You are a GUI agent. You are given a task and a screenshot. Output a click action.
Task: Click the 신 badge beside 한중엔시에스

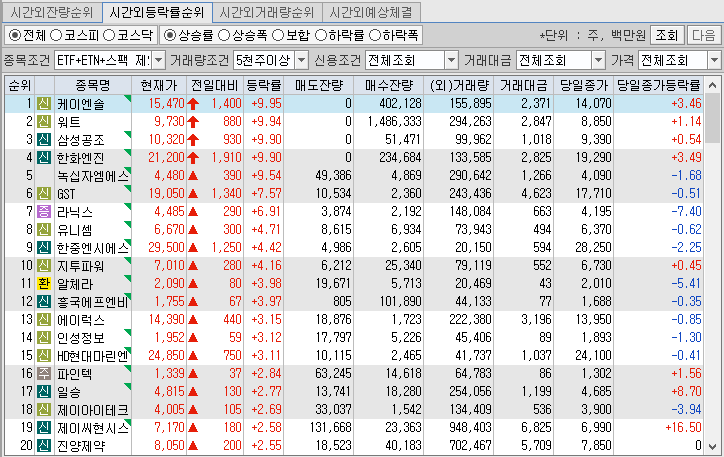44,247
